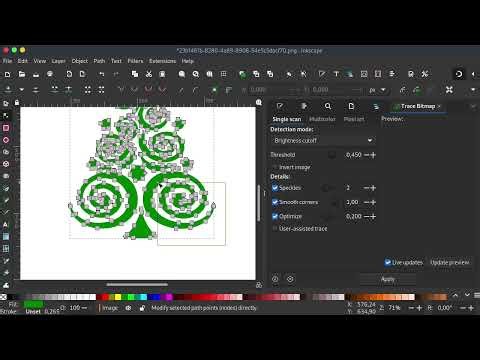Image resolution: width=480 pixels, height=360 pixels.
Task: Click the canvas horizontal scrollbar
Action: (137, 284)
